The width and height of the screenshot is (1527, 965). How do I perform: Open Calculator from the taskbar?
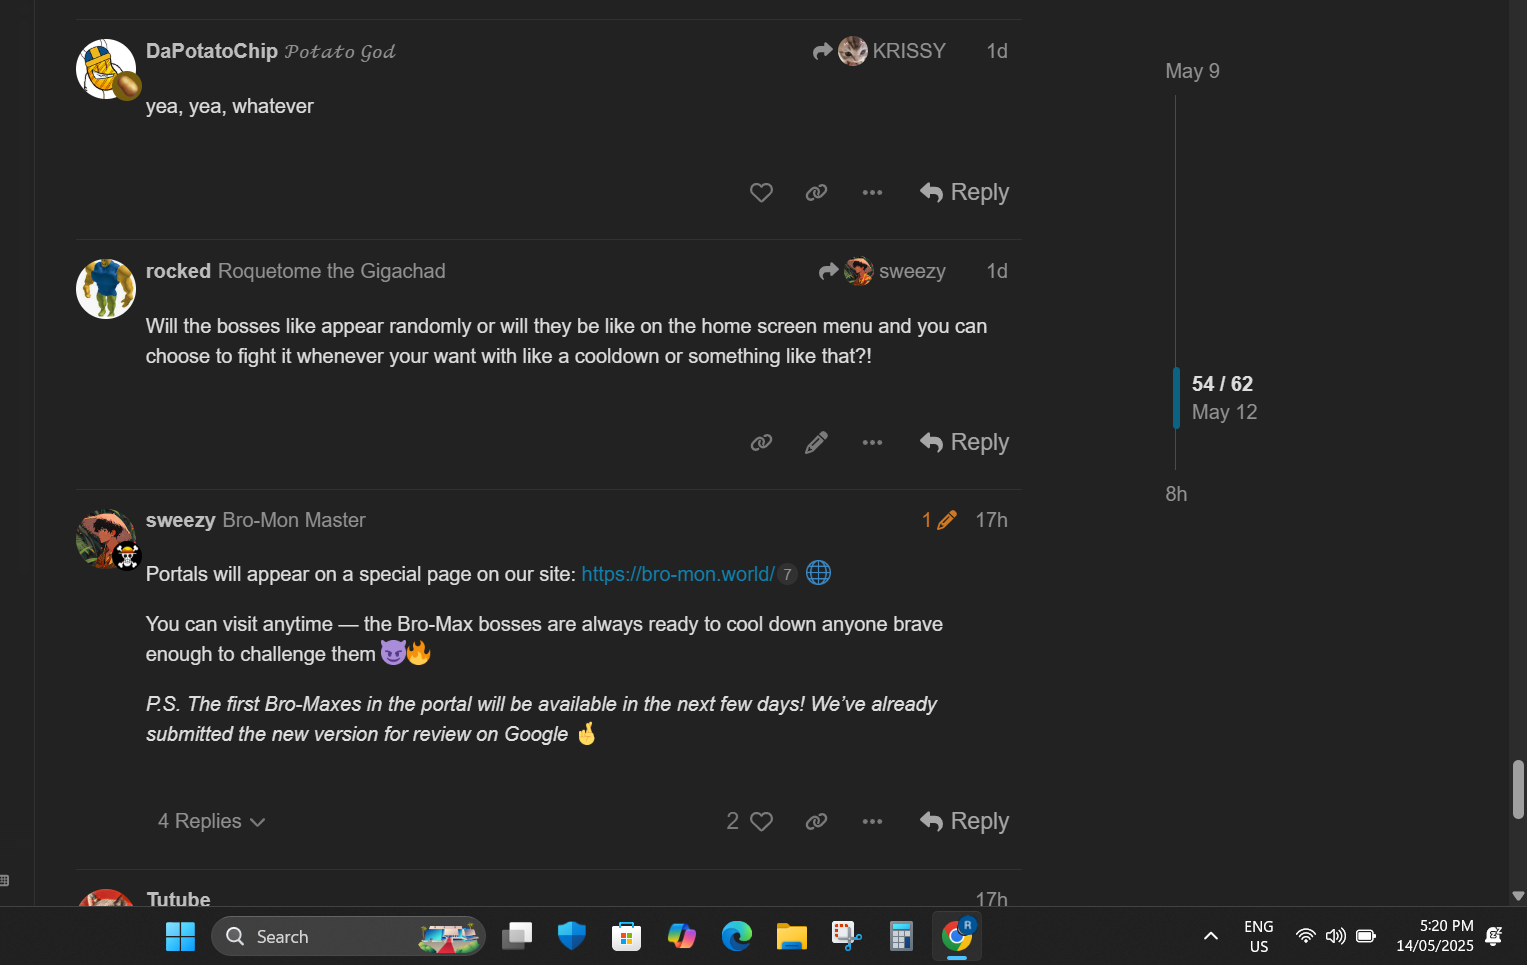tap(902, 937)
